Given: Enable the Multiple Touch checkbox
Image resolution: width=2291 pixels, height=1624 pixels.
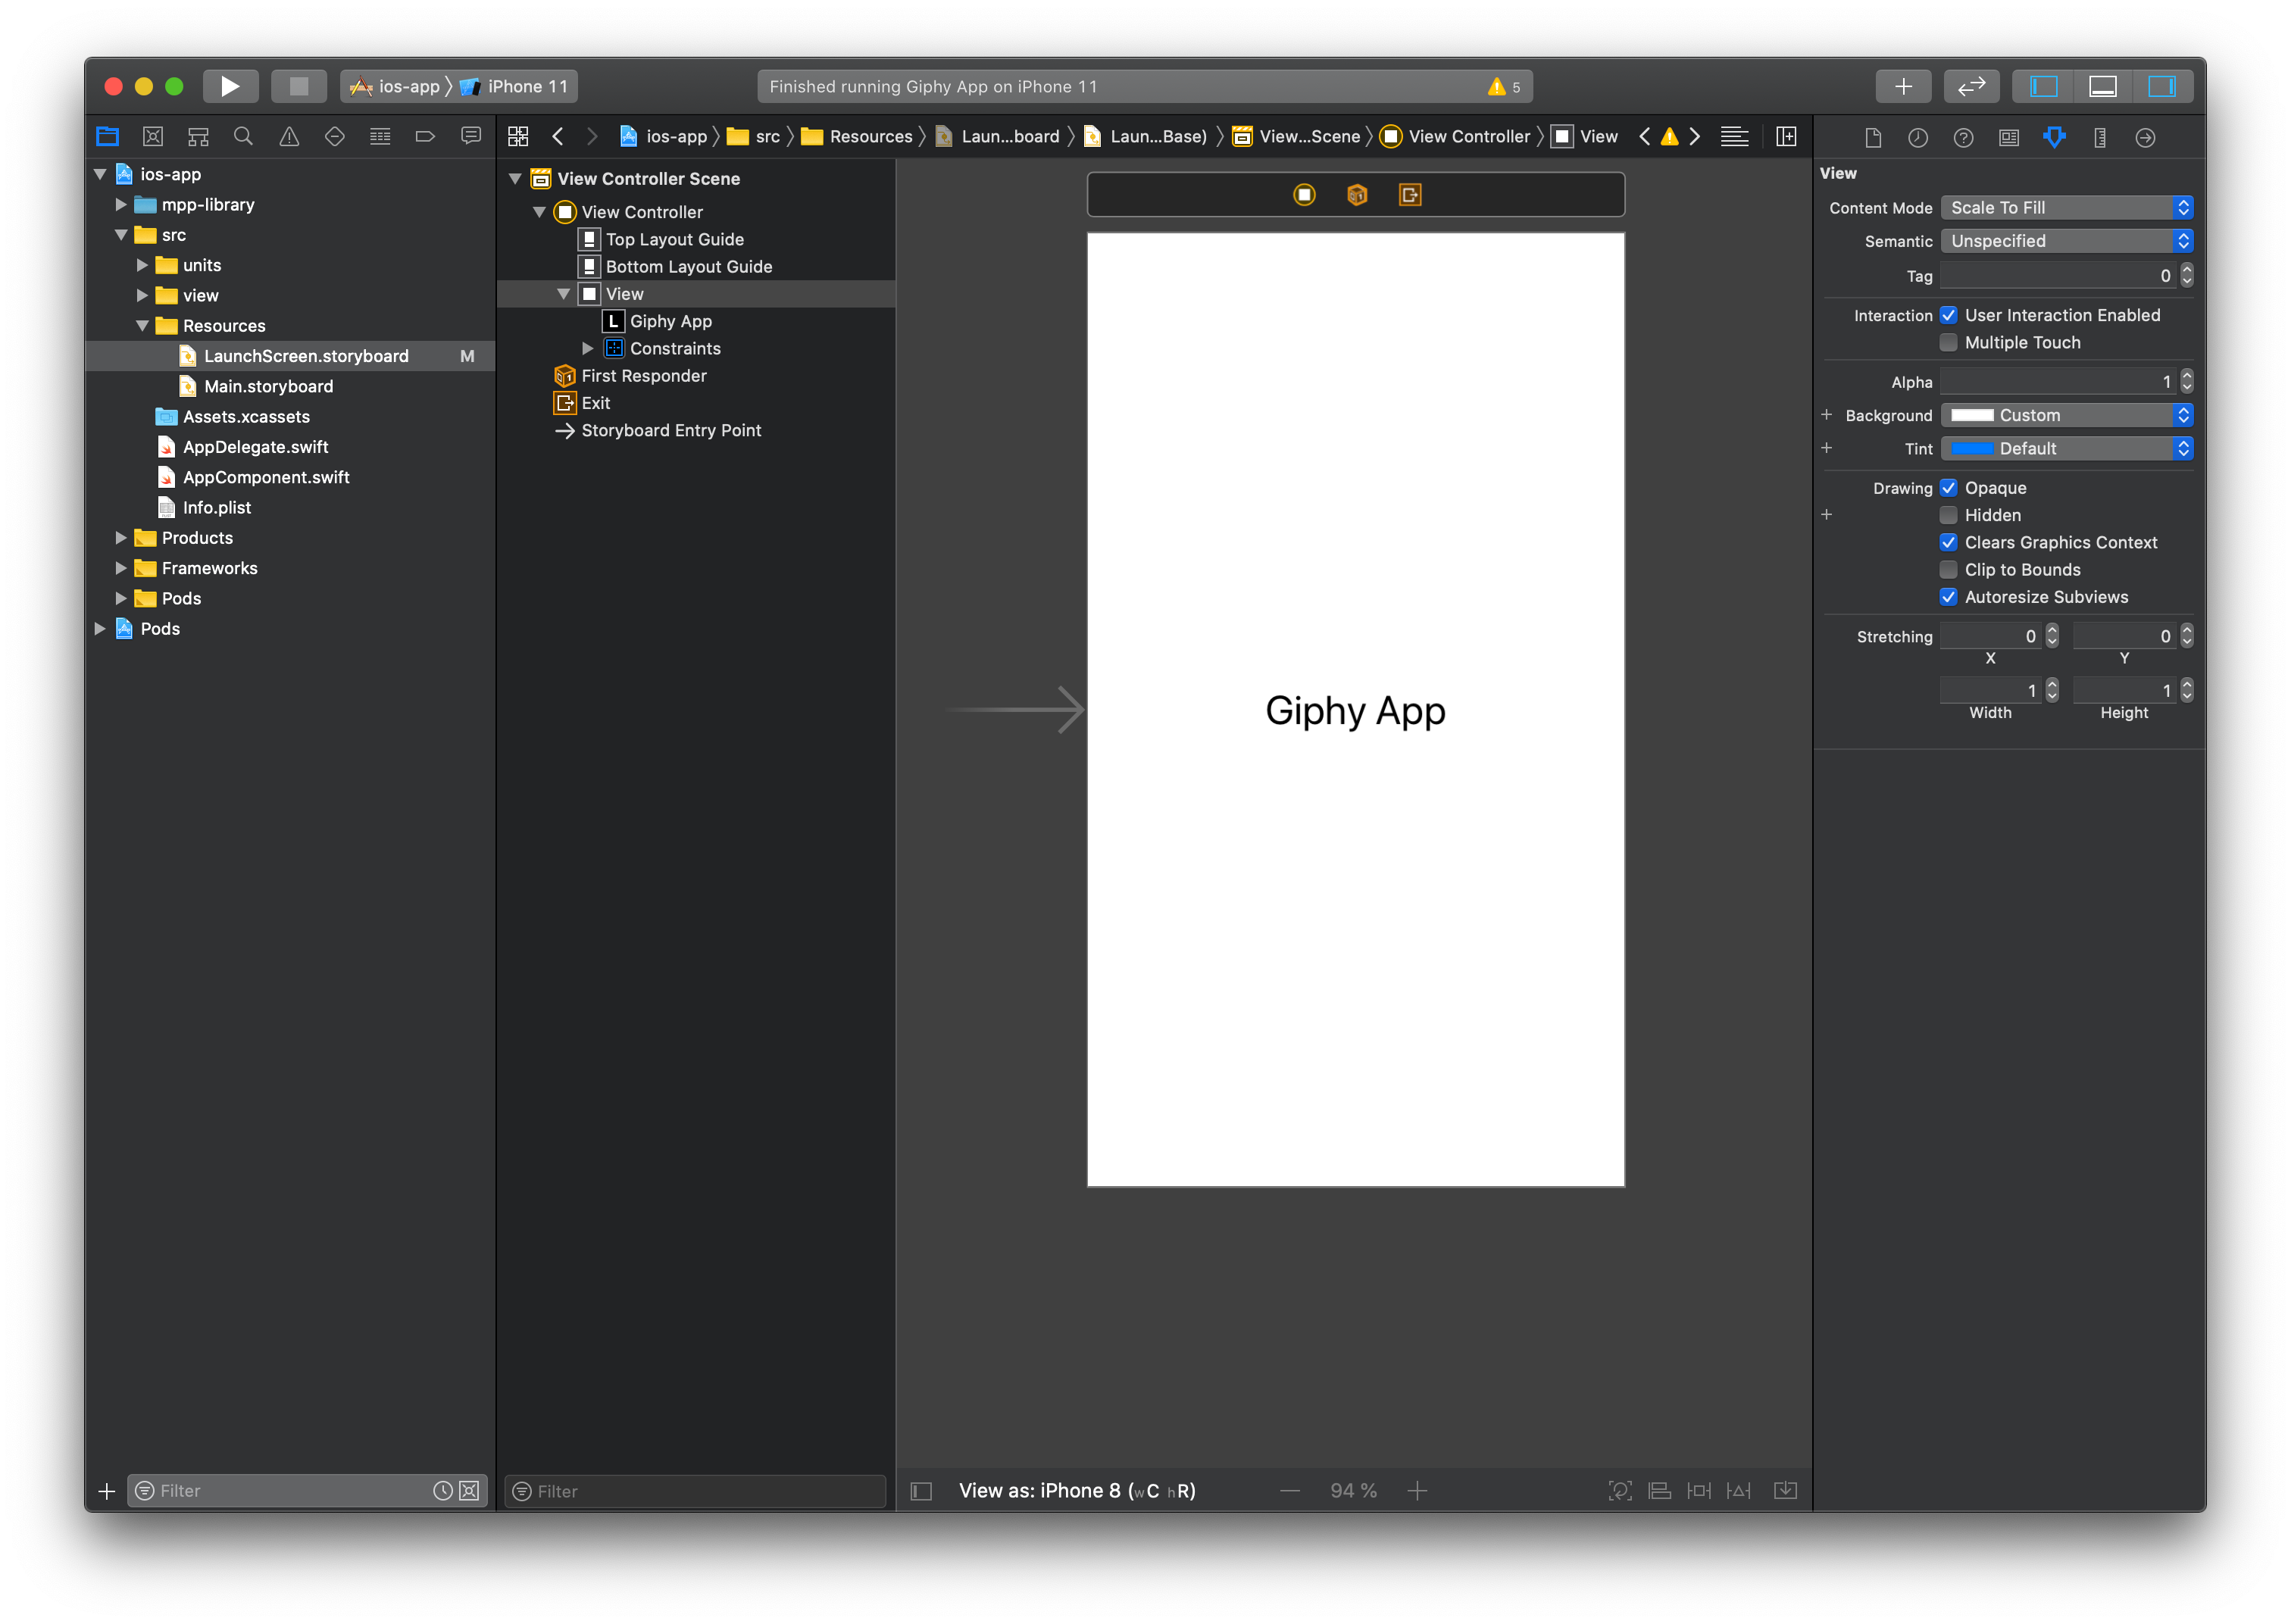Looking at the screenshot, I should tap(1948, 343).
